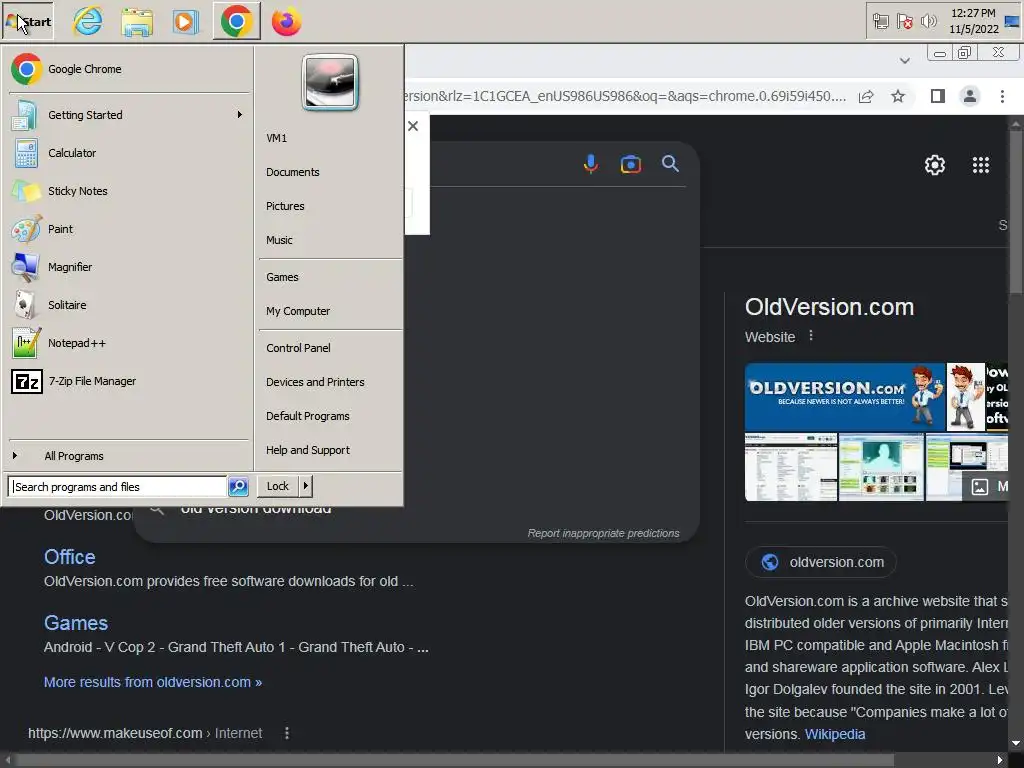Viewport: 1024px width, 768px height.
Task: Share this page icon in address bar
Action: coord(866,97)
